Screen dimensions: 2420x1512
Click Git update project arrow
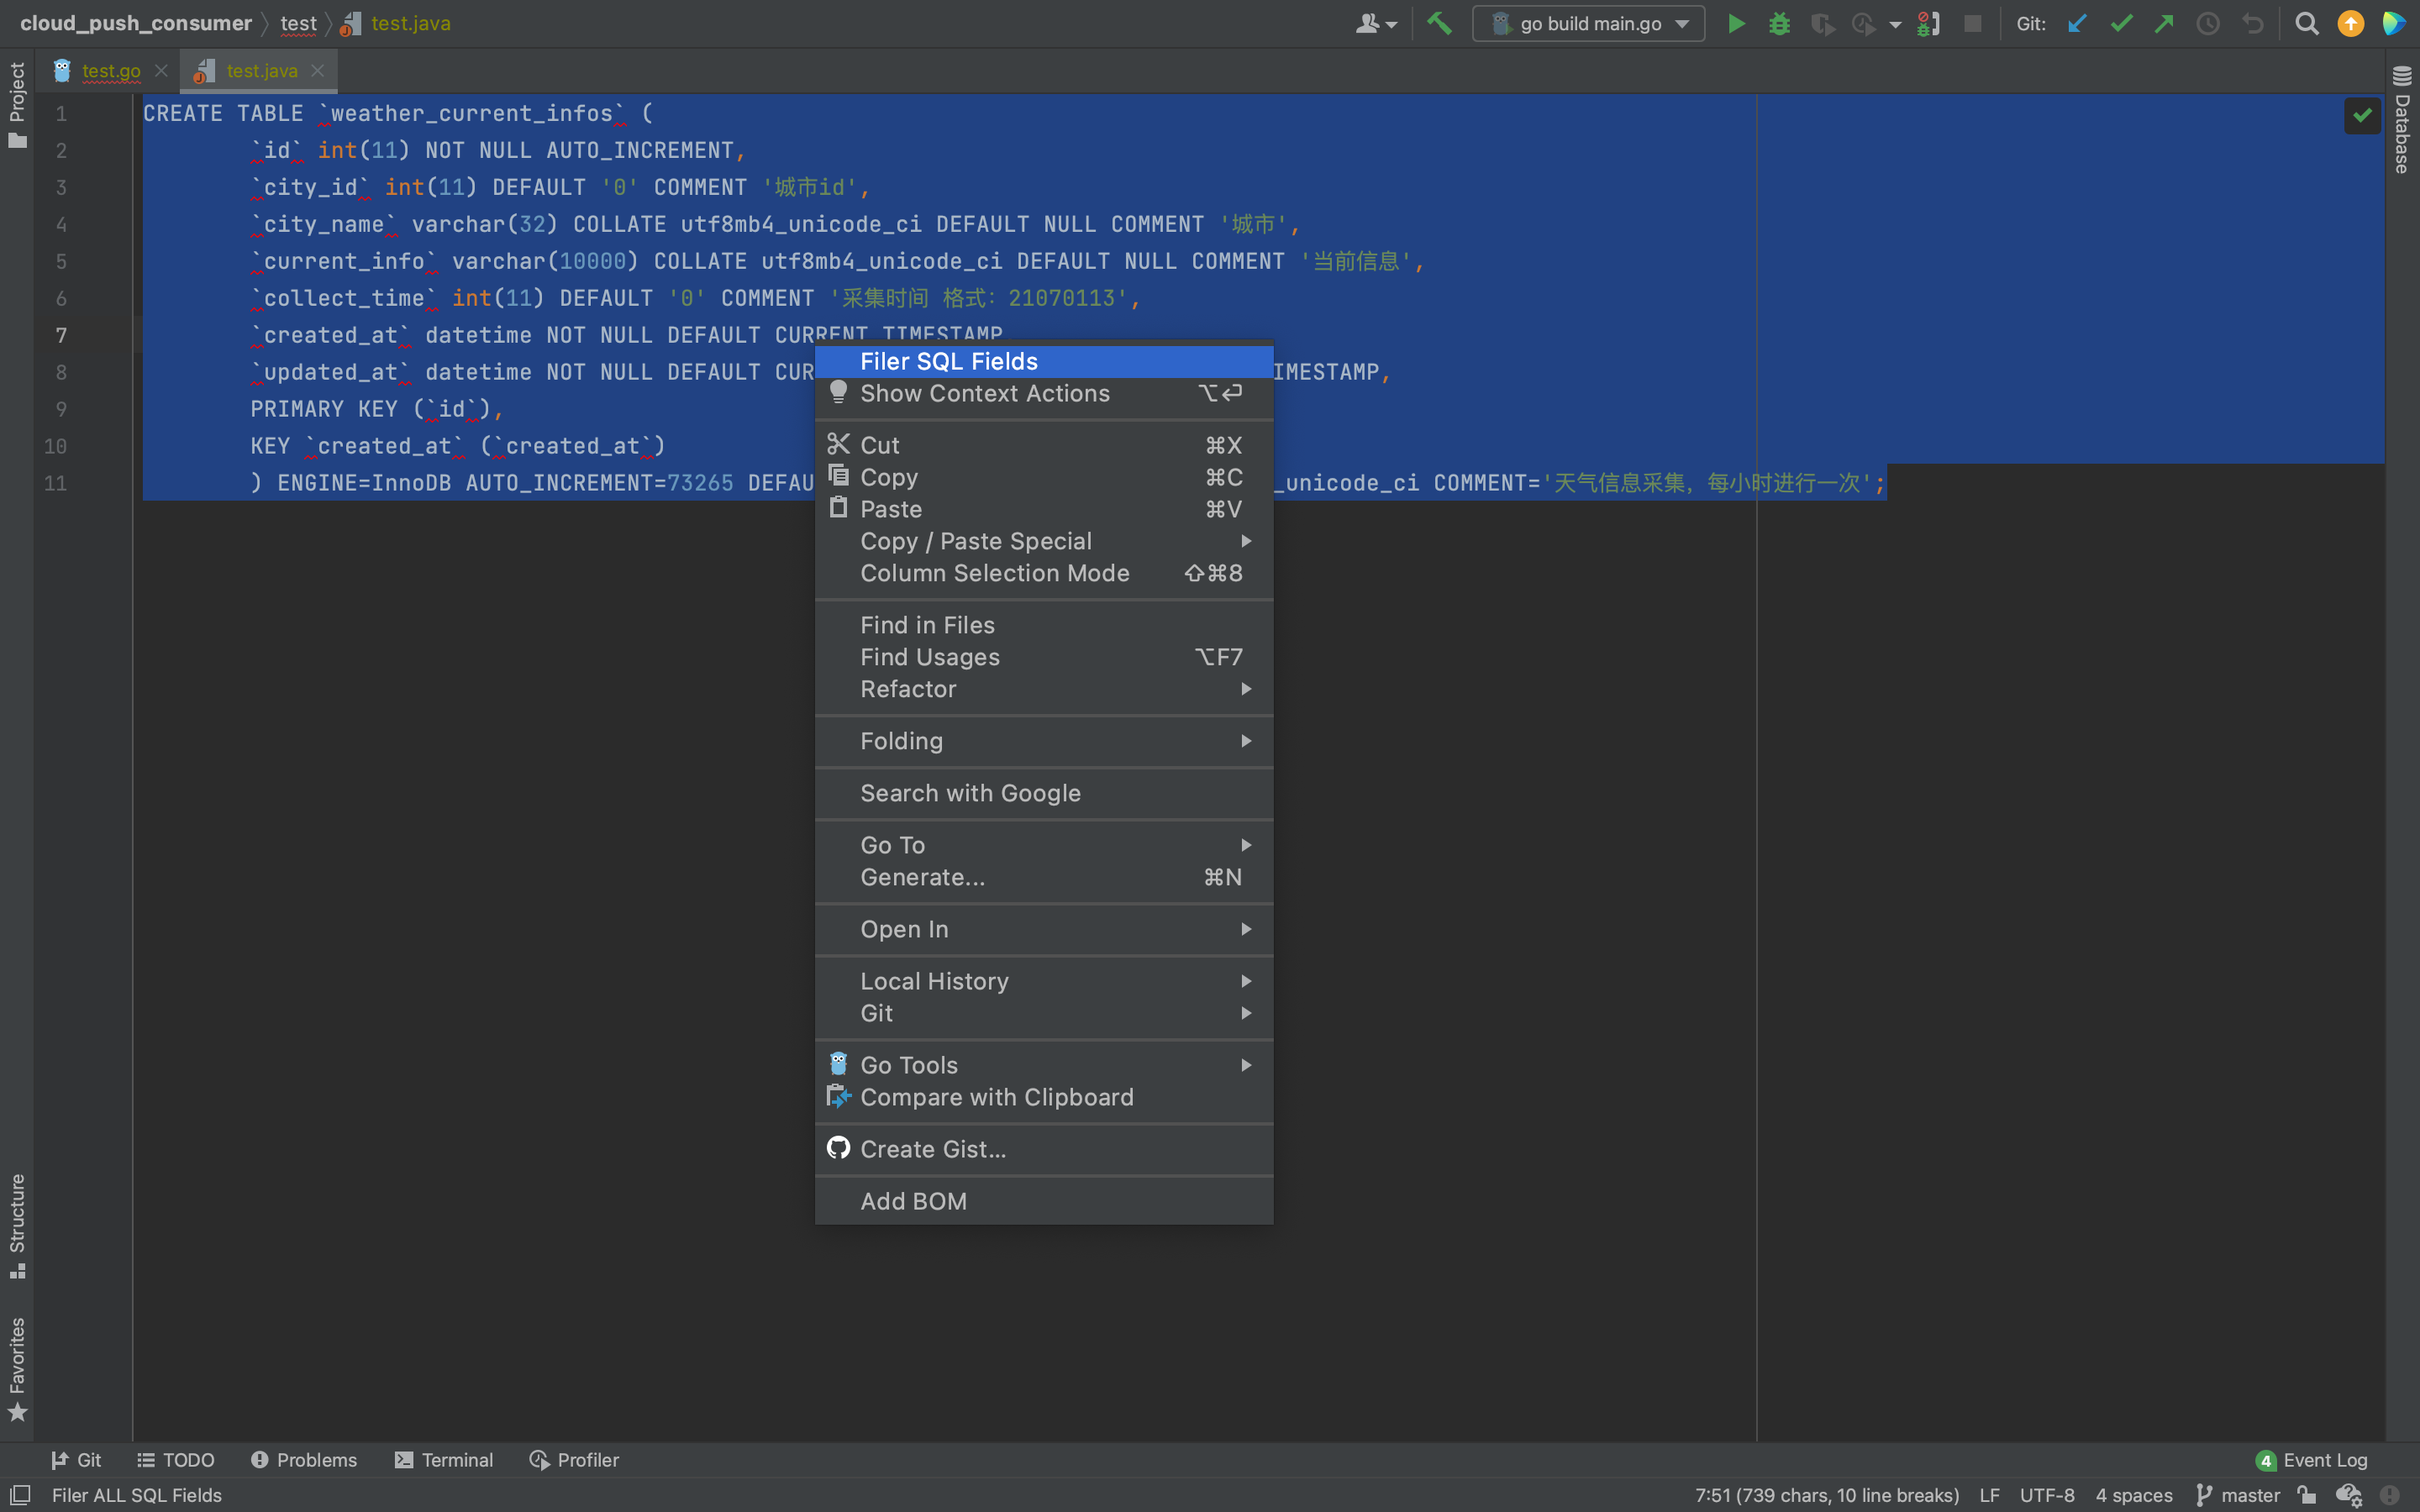(2077, 24)
